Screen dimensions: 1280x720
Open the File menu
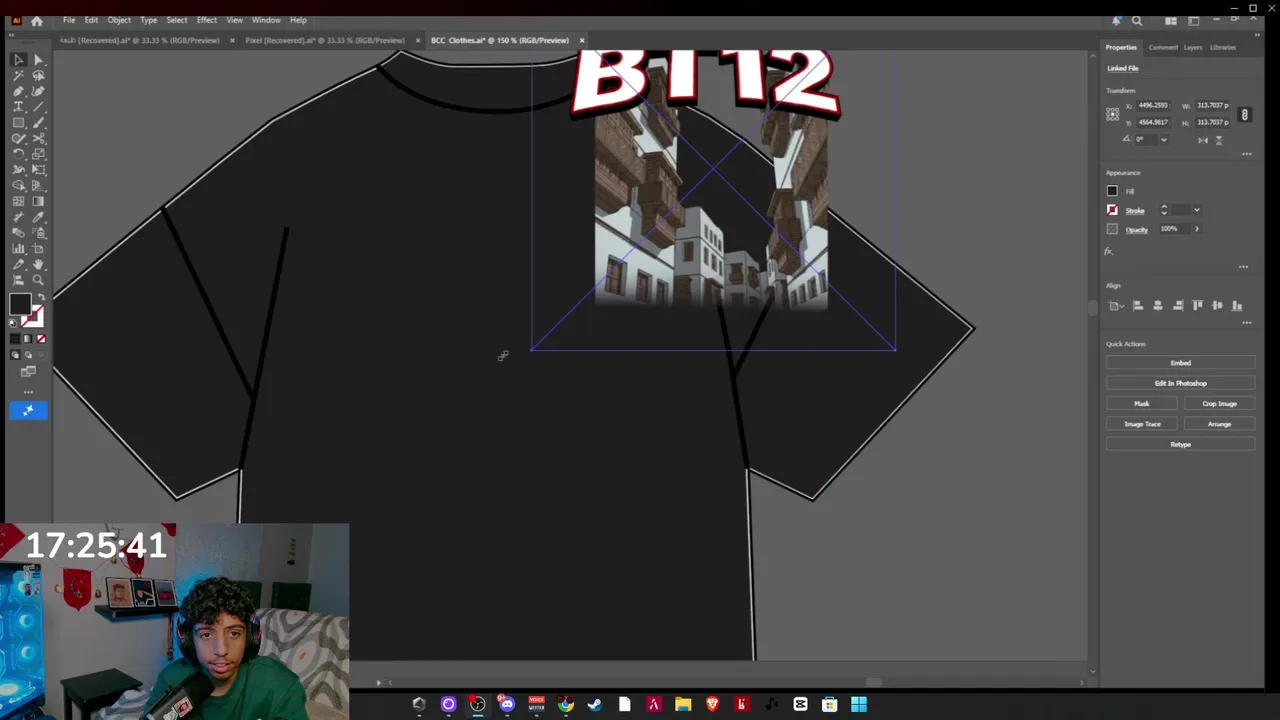coord(69,20)
